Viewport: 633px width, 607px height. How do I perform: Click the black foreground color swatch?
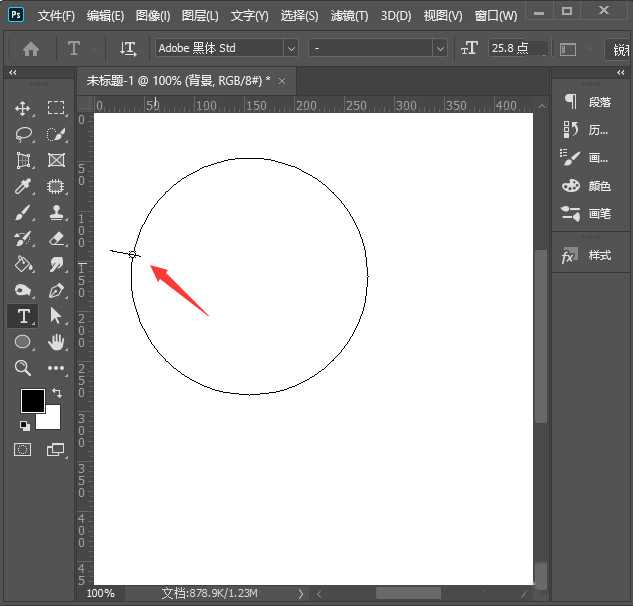(x=32, y=401)
